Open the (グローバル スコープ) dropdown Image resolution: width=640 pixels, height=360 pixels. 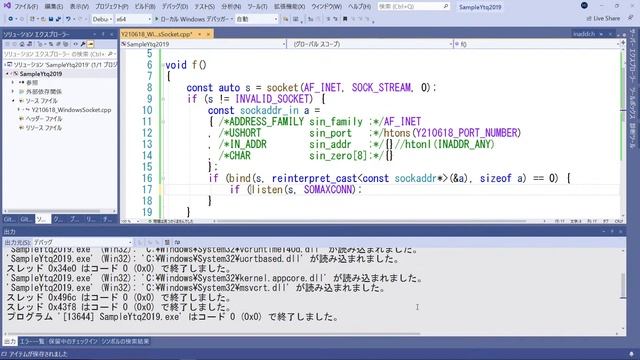coord(370,44)
